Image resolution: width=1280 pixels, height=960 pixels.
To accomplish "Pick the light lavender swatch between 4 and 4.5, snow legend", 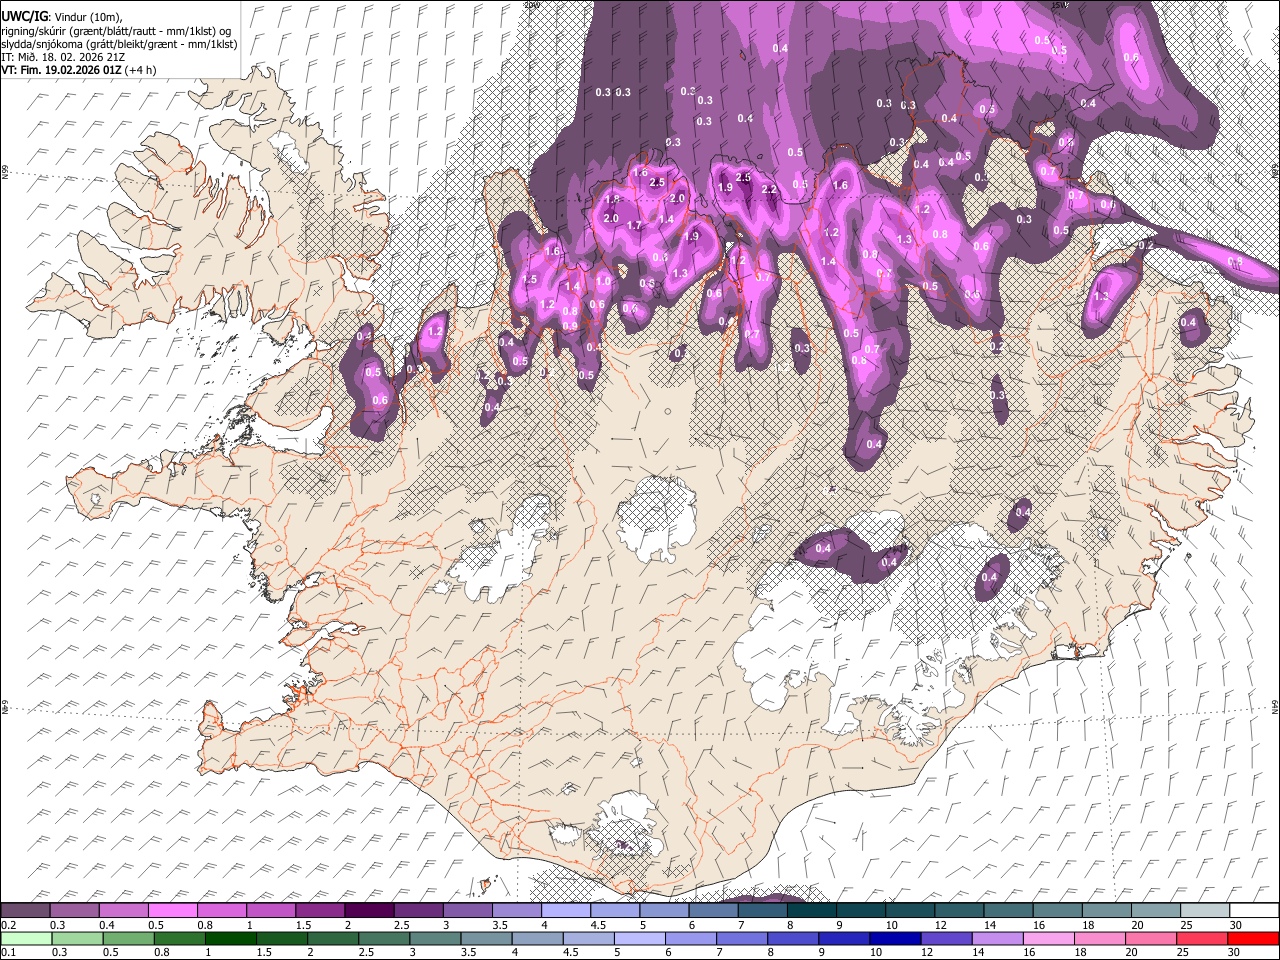I will pos(565,911).
